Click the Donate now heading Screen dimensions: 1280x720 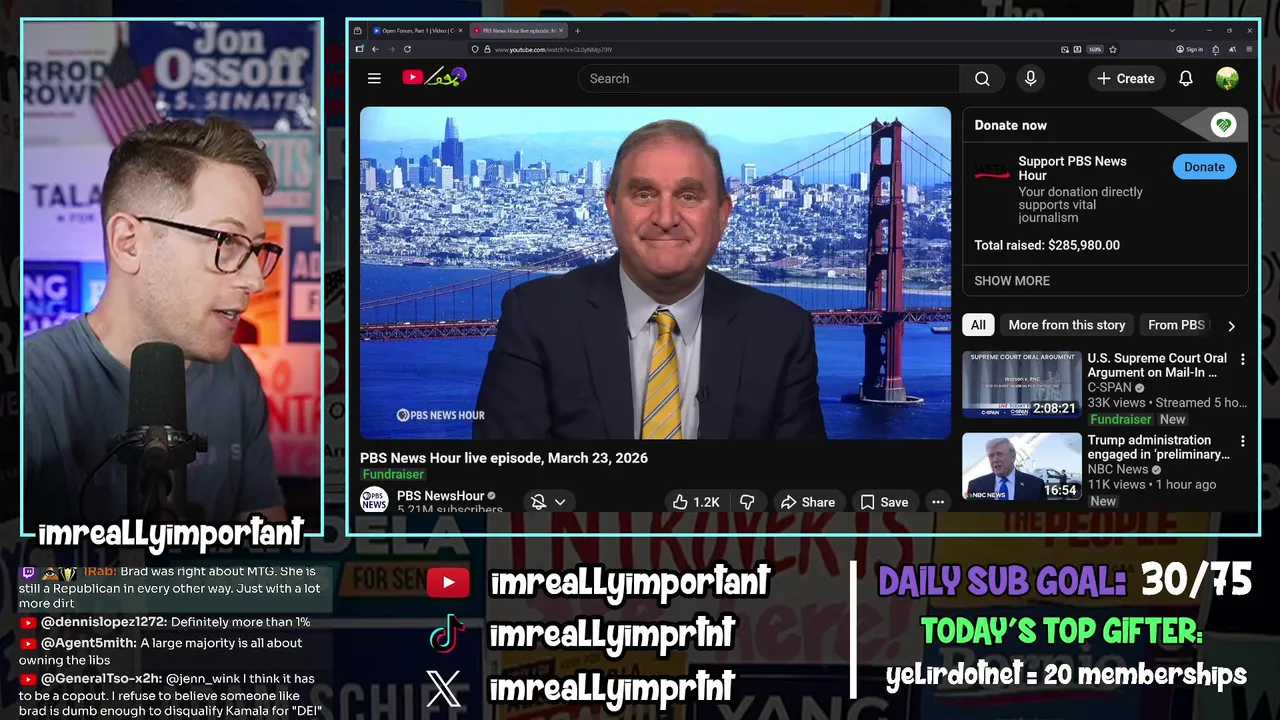click(x=1011, y=125)
